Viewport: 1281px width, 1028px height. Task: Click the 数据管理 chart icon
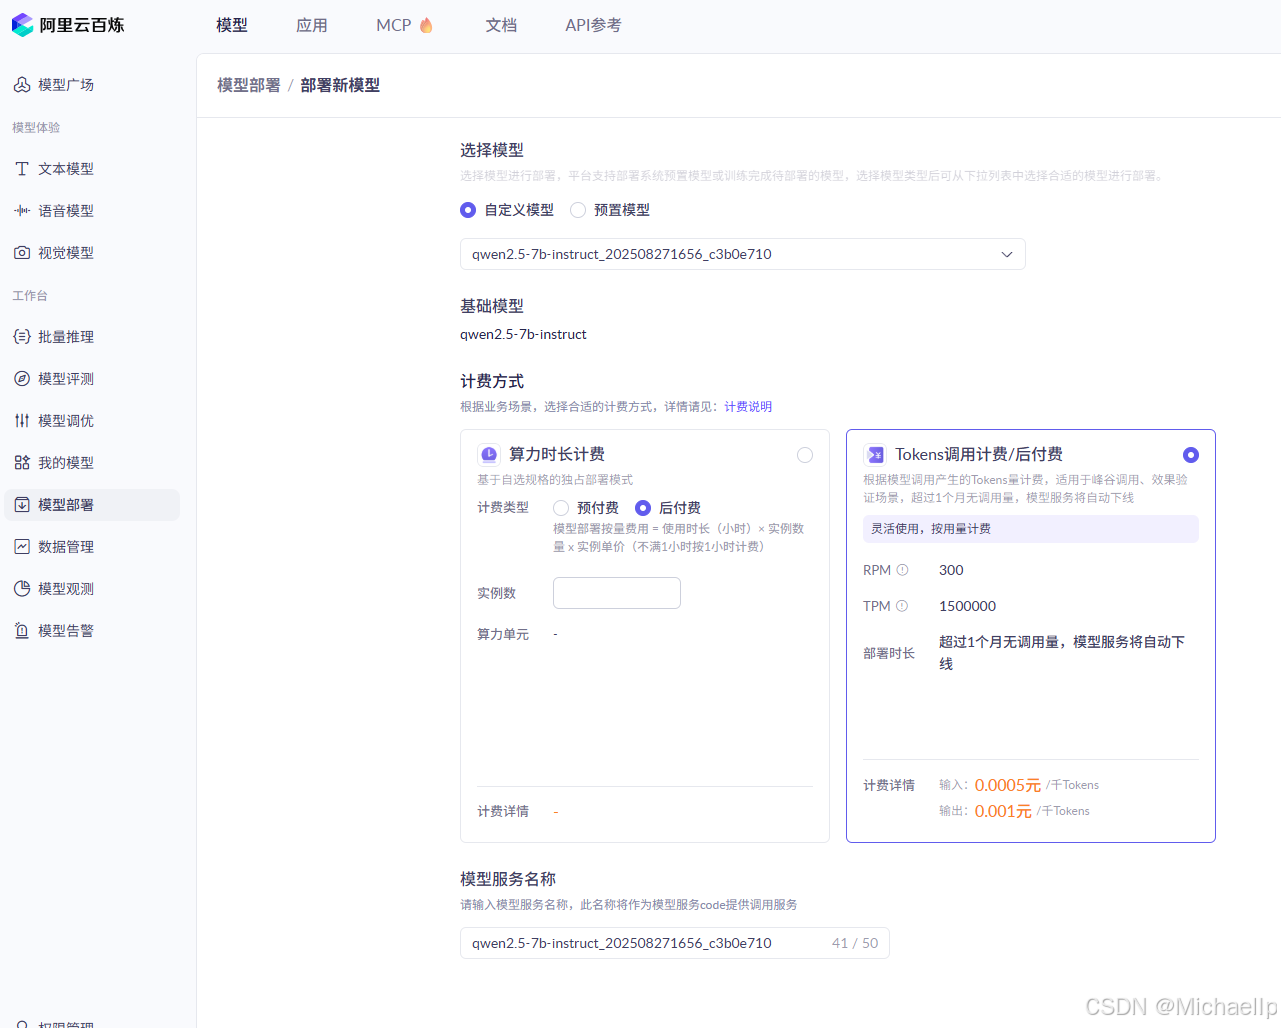(22, 547)
